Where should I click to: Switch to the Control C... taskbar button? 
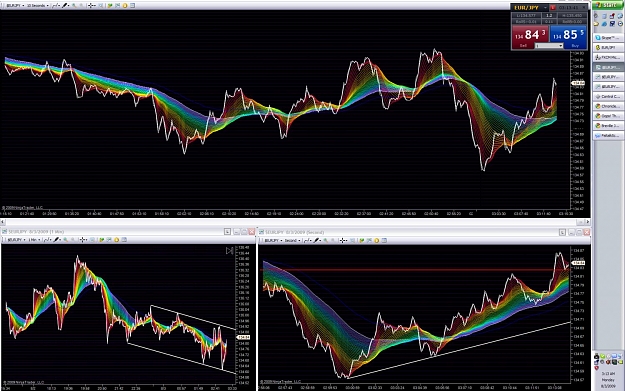pyautogui.click(x=608, y=96)
